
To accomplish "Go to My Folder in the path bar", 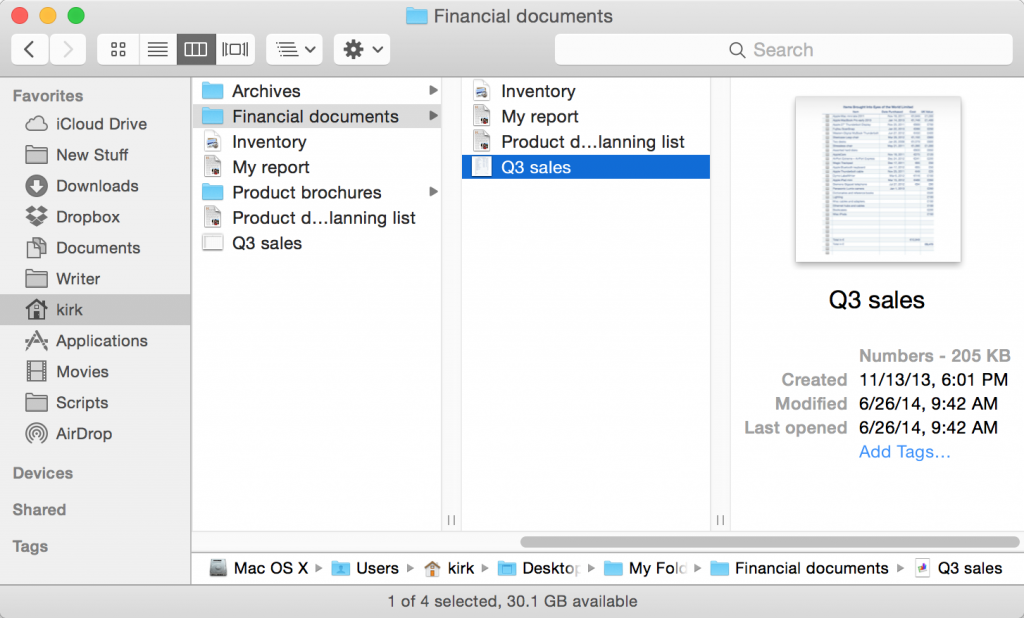I will pyautogui.click(x=645, y=568).
